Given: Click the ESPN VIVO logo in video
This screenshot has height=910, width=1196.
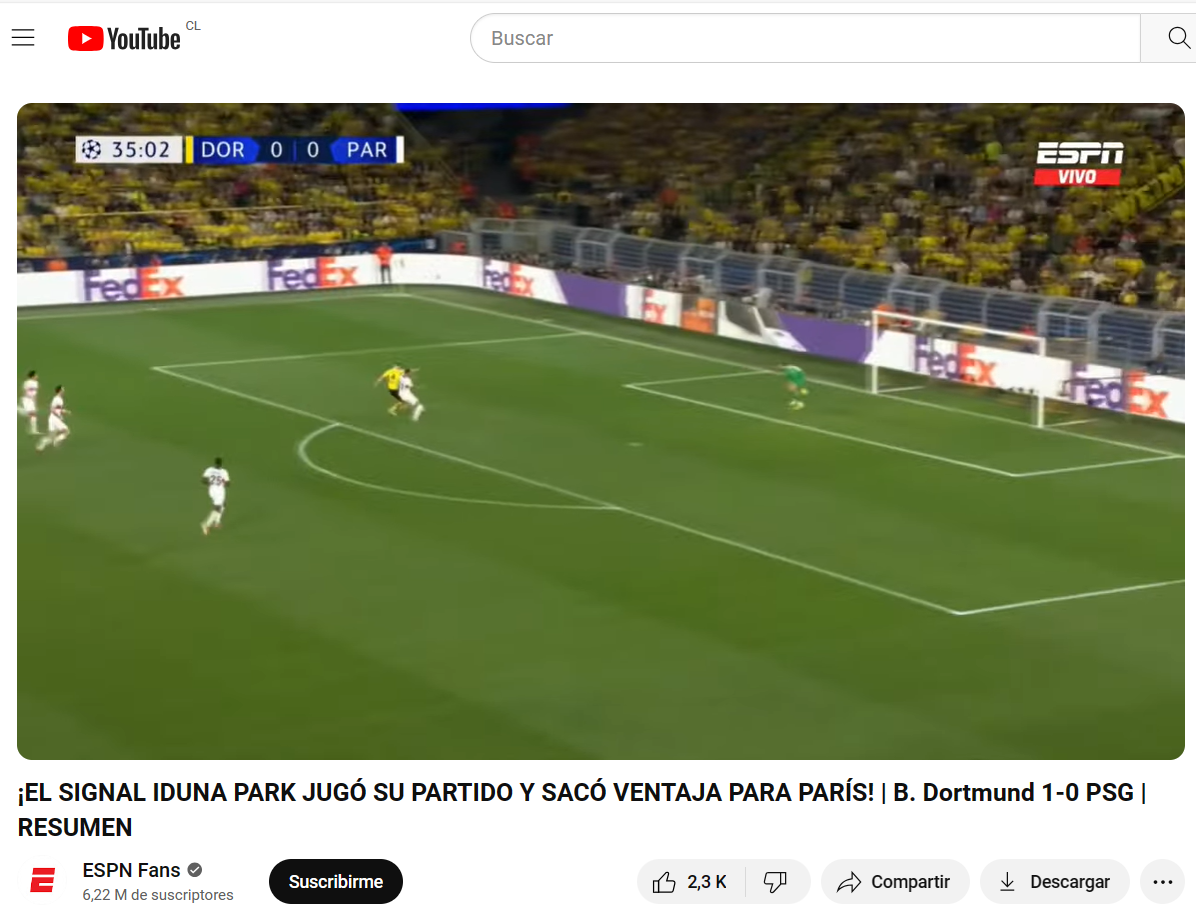Looking at the screenshot, I should (1079, 163).
